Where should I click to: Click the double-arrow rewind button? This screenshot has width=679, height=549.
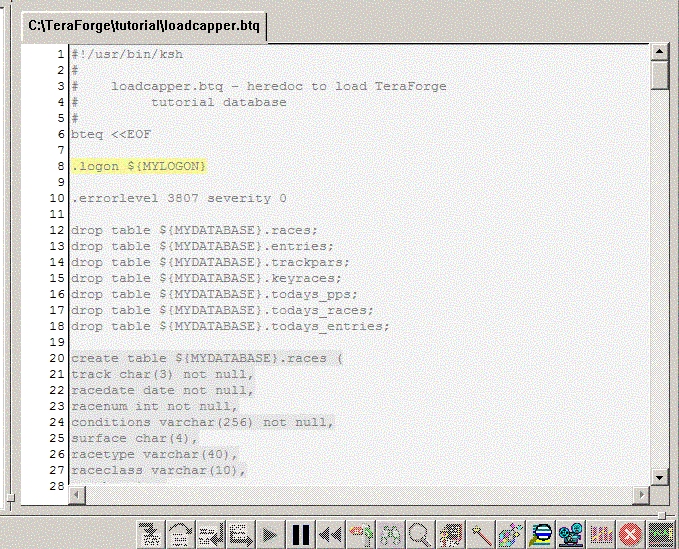click(x=330, y=535)
